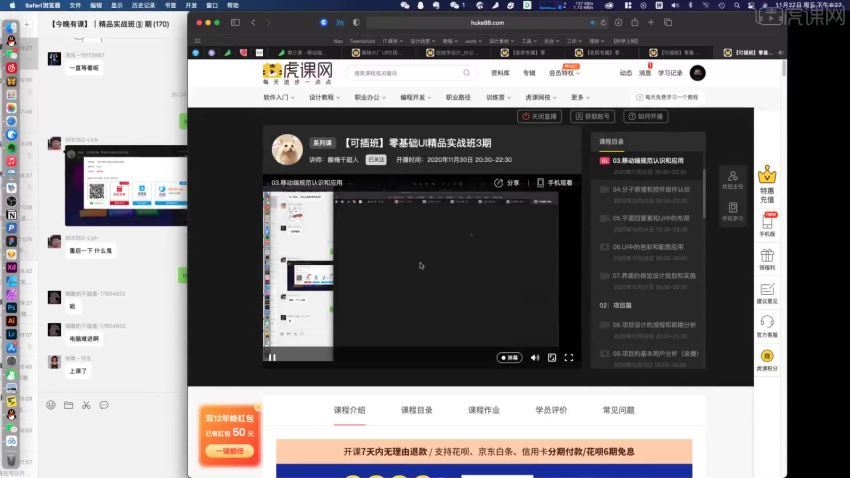Enter fullscreen mode in the video player
The height and width of the screenshot is (478, 850).
(x=569, y=357)
